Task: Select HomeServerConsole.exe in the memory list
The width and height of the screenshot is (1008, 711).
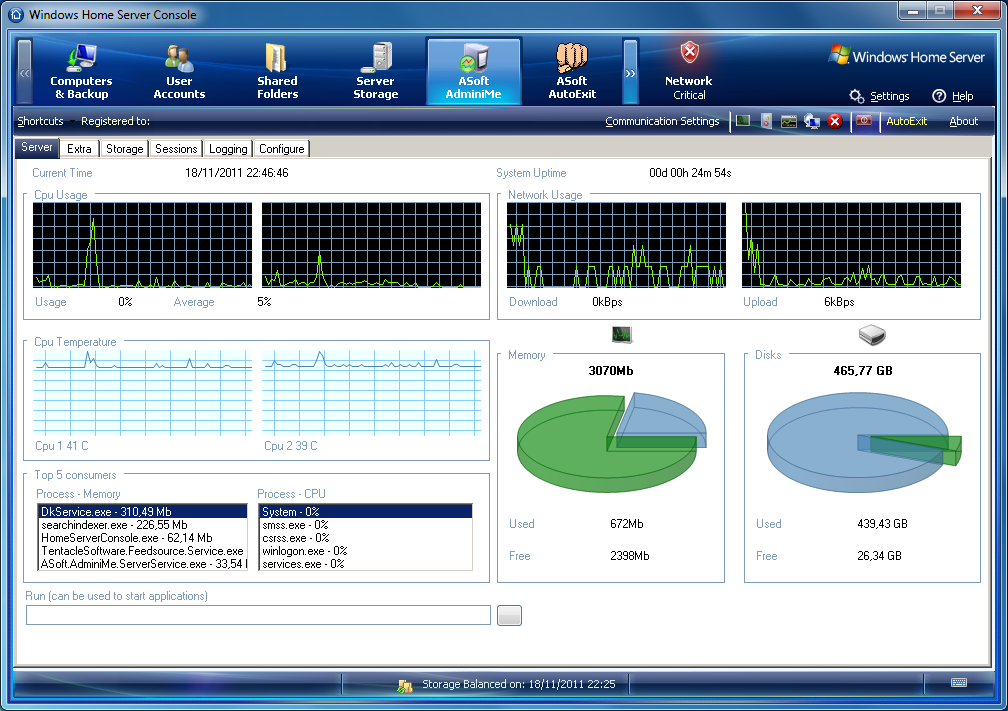Action: pyautogui.click(x=143, y=537)
